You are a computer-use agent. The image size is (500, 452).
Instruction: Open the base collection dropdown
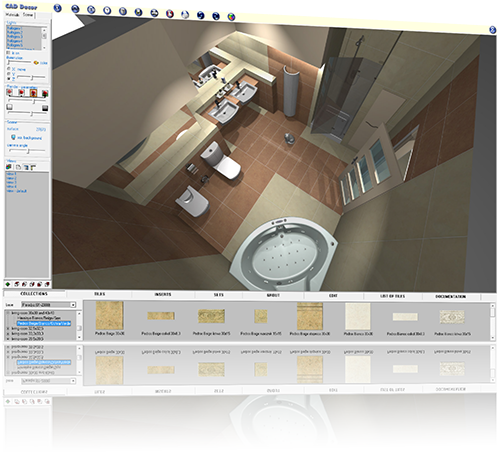[73, 305]
